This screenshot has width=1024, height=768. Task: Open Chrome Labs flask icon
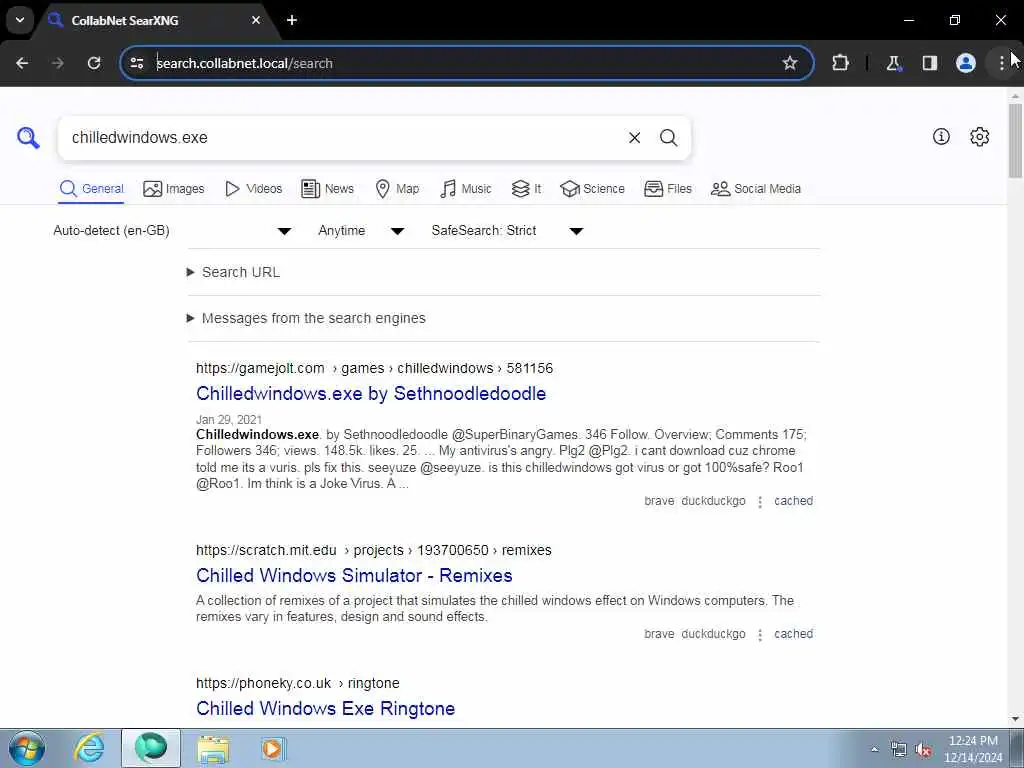coord(893,63)
